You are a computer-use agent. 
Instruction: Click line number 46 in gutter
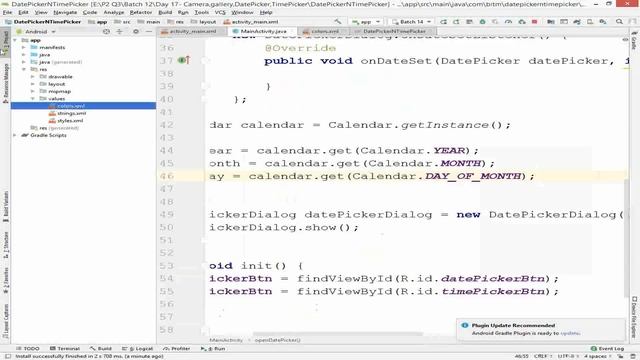pyautogui.click(x=167, y=176)
